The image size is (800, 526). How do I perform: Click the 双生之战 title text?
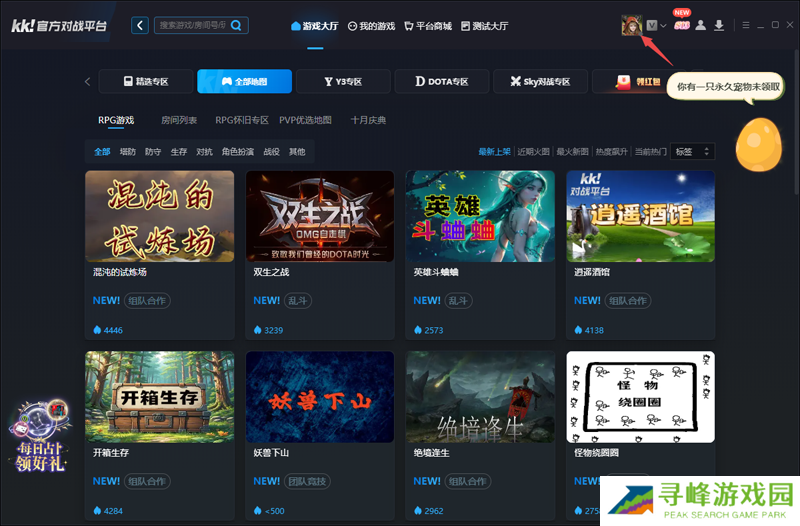(271, 272)
